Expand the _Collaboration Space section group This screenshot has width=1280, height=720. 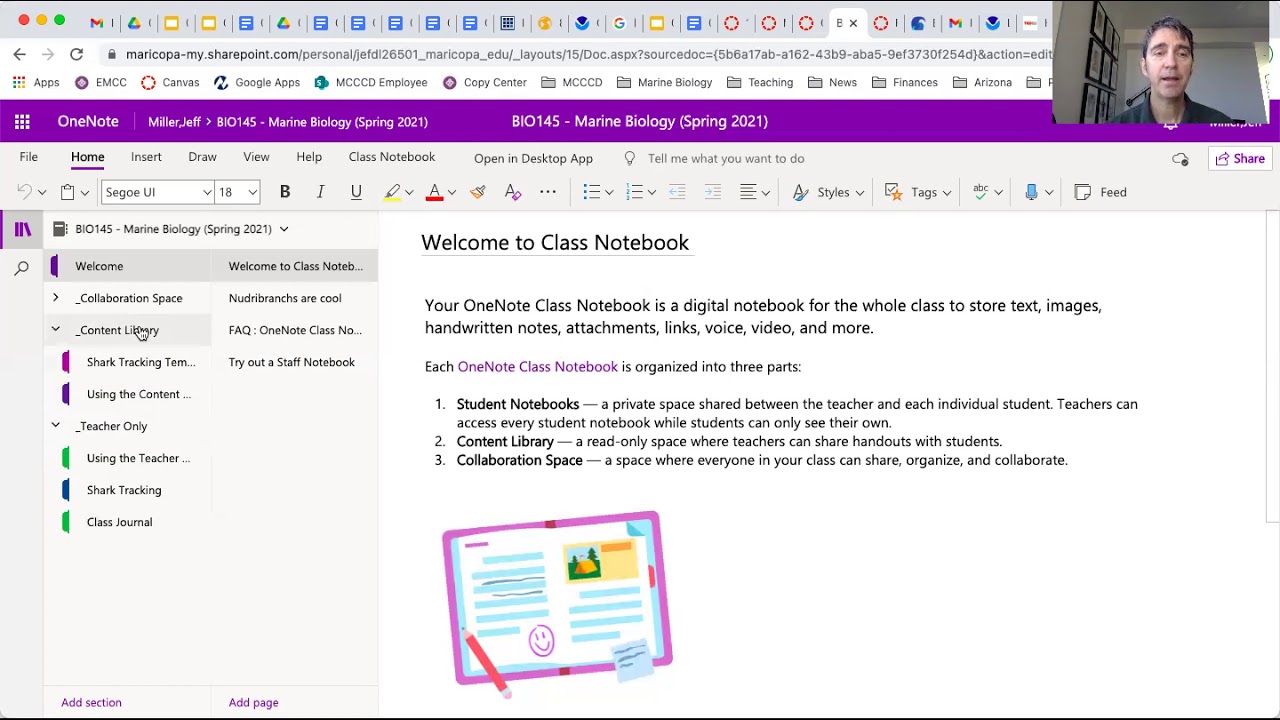tap(55, 298)
